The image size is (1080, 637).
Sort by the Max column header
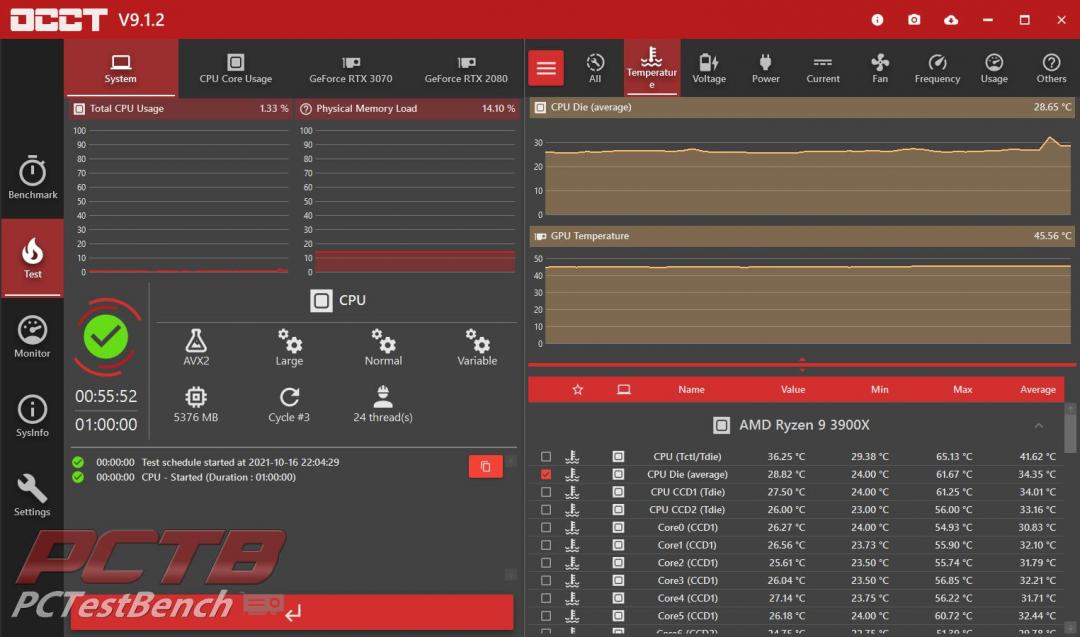pos(962,390)
